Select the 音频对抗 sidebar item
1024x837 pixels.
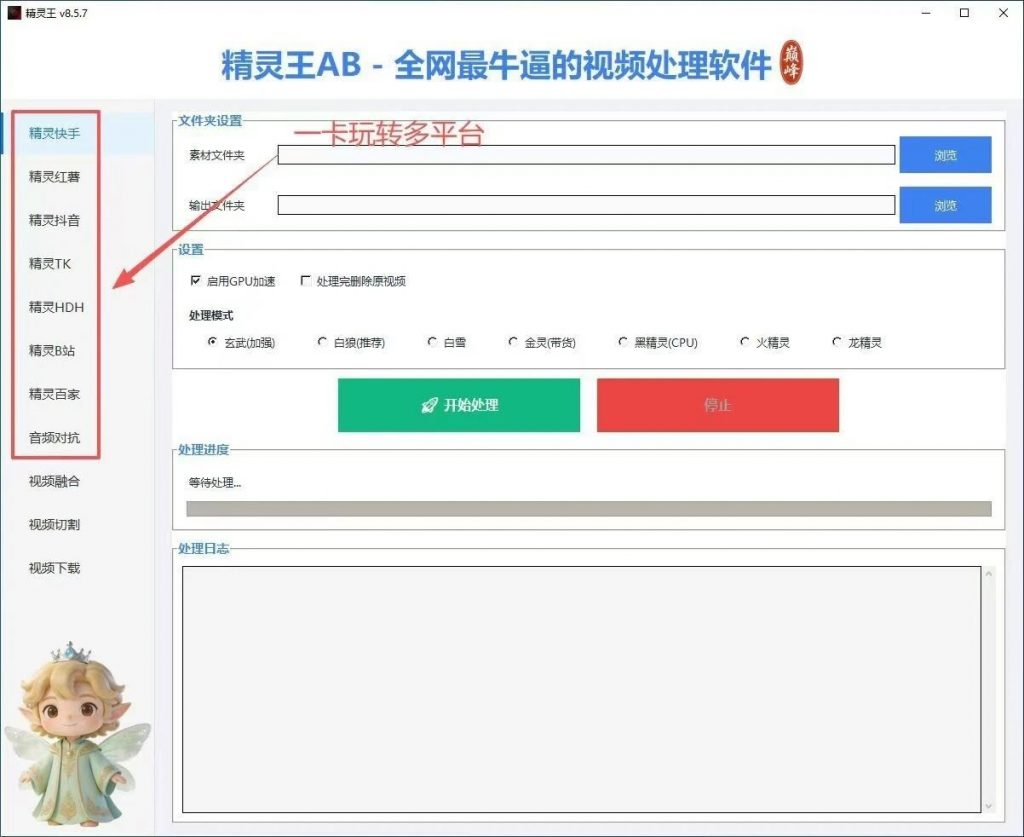point(54,438)
